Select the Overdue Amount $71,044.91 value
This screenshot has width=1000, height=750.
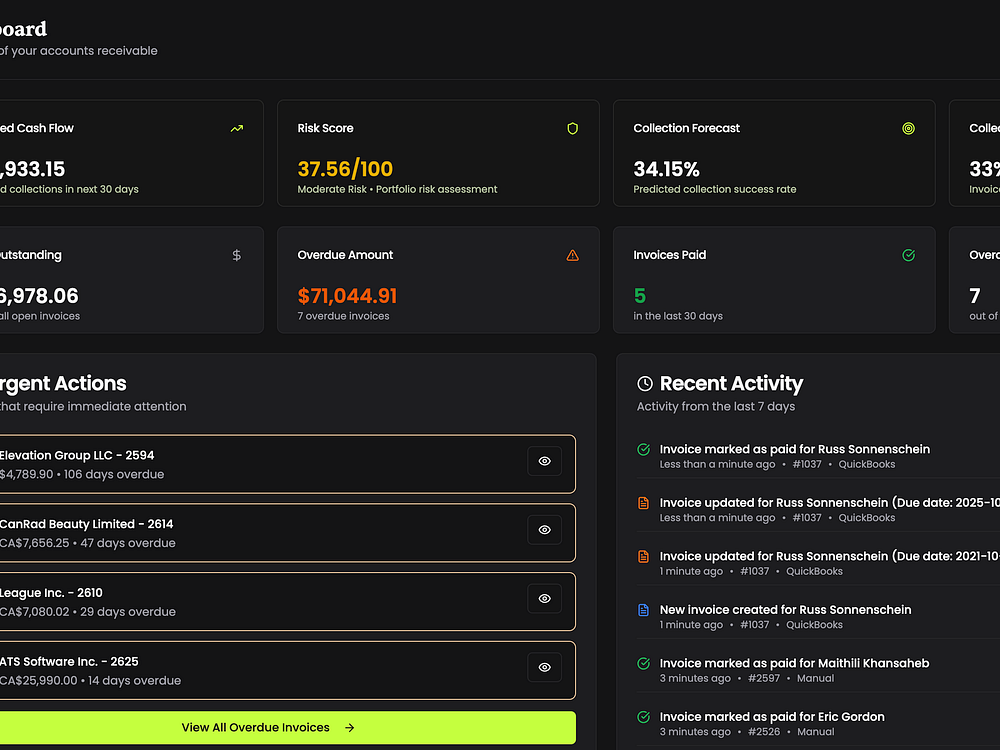[x=347, y=296]
